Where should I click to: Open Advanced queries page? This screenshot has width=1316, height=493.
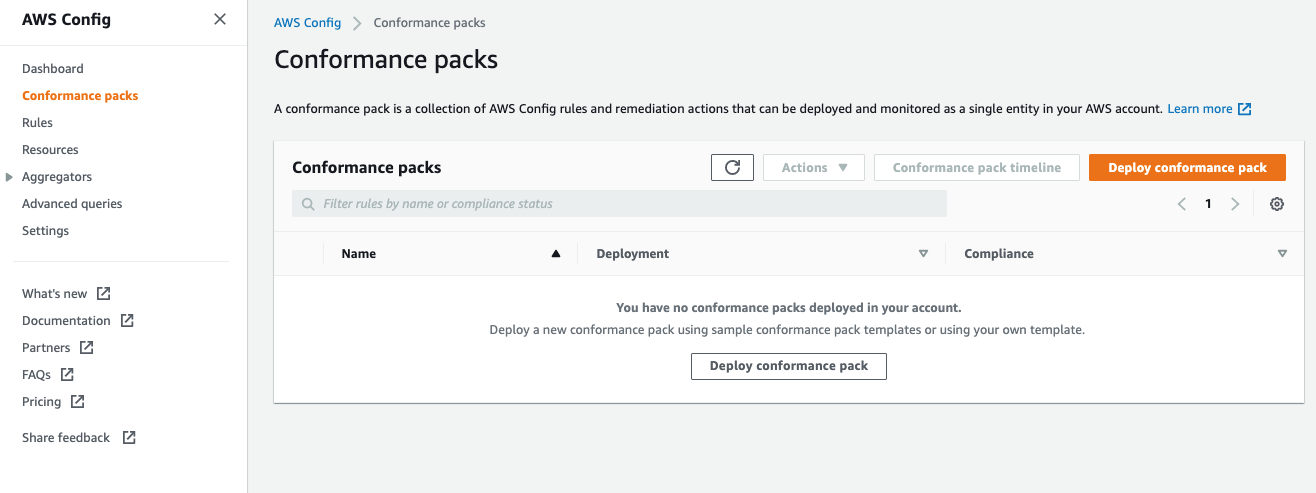coord(72,204)
